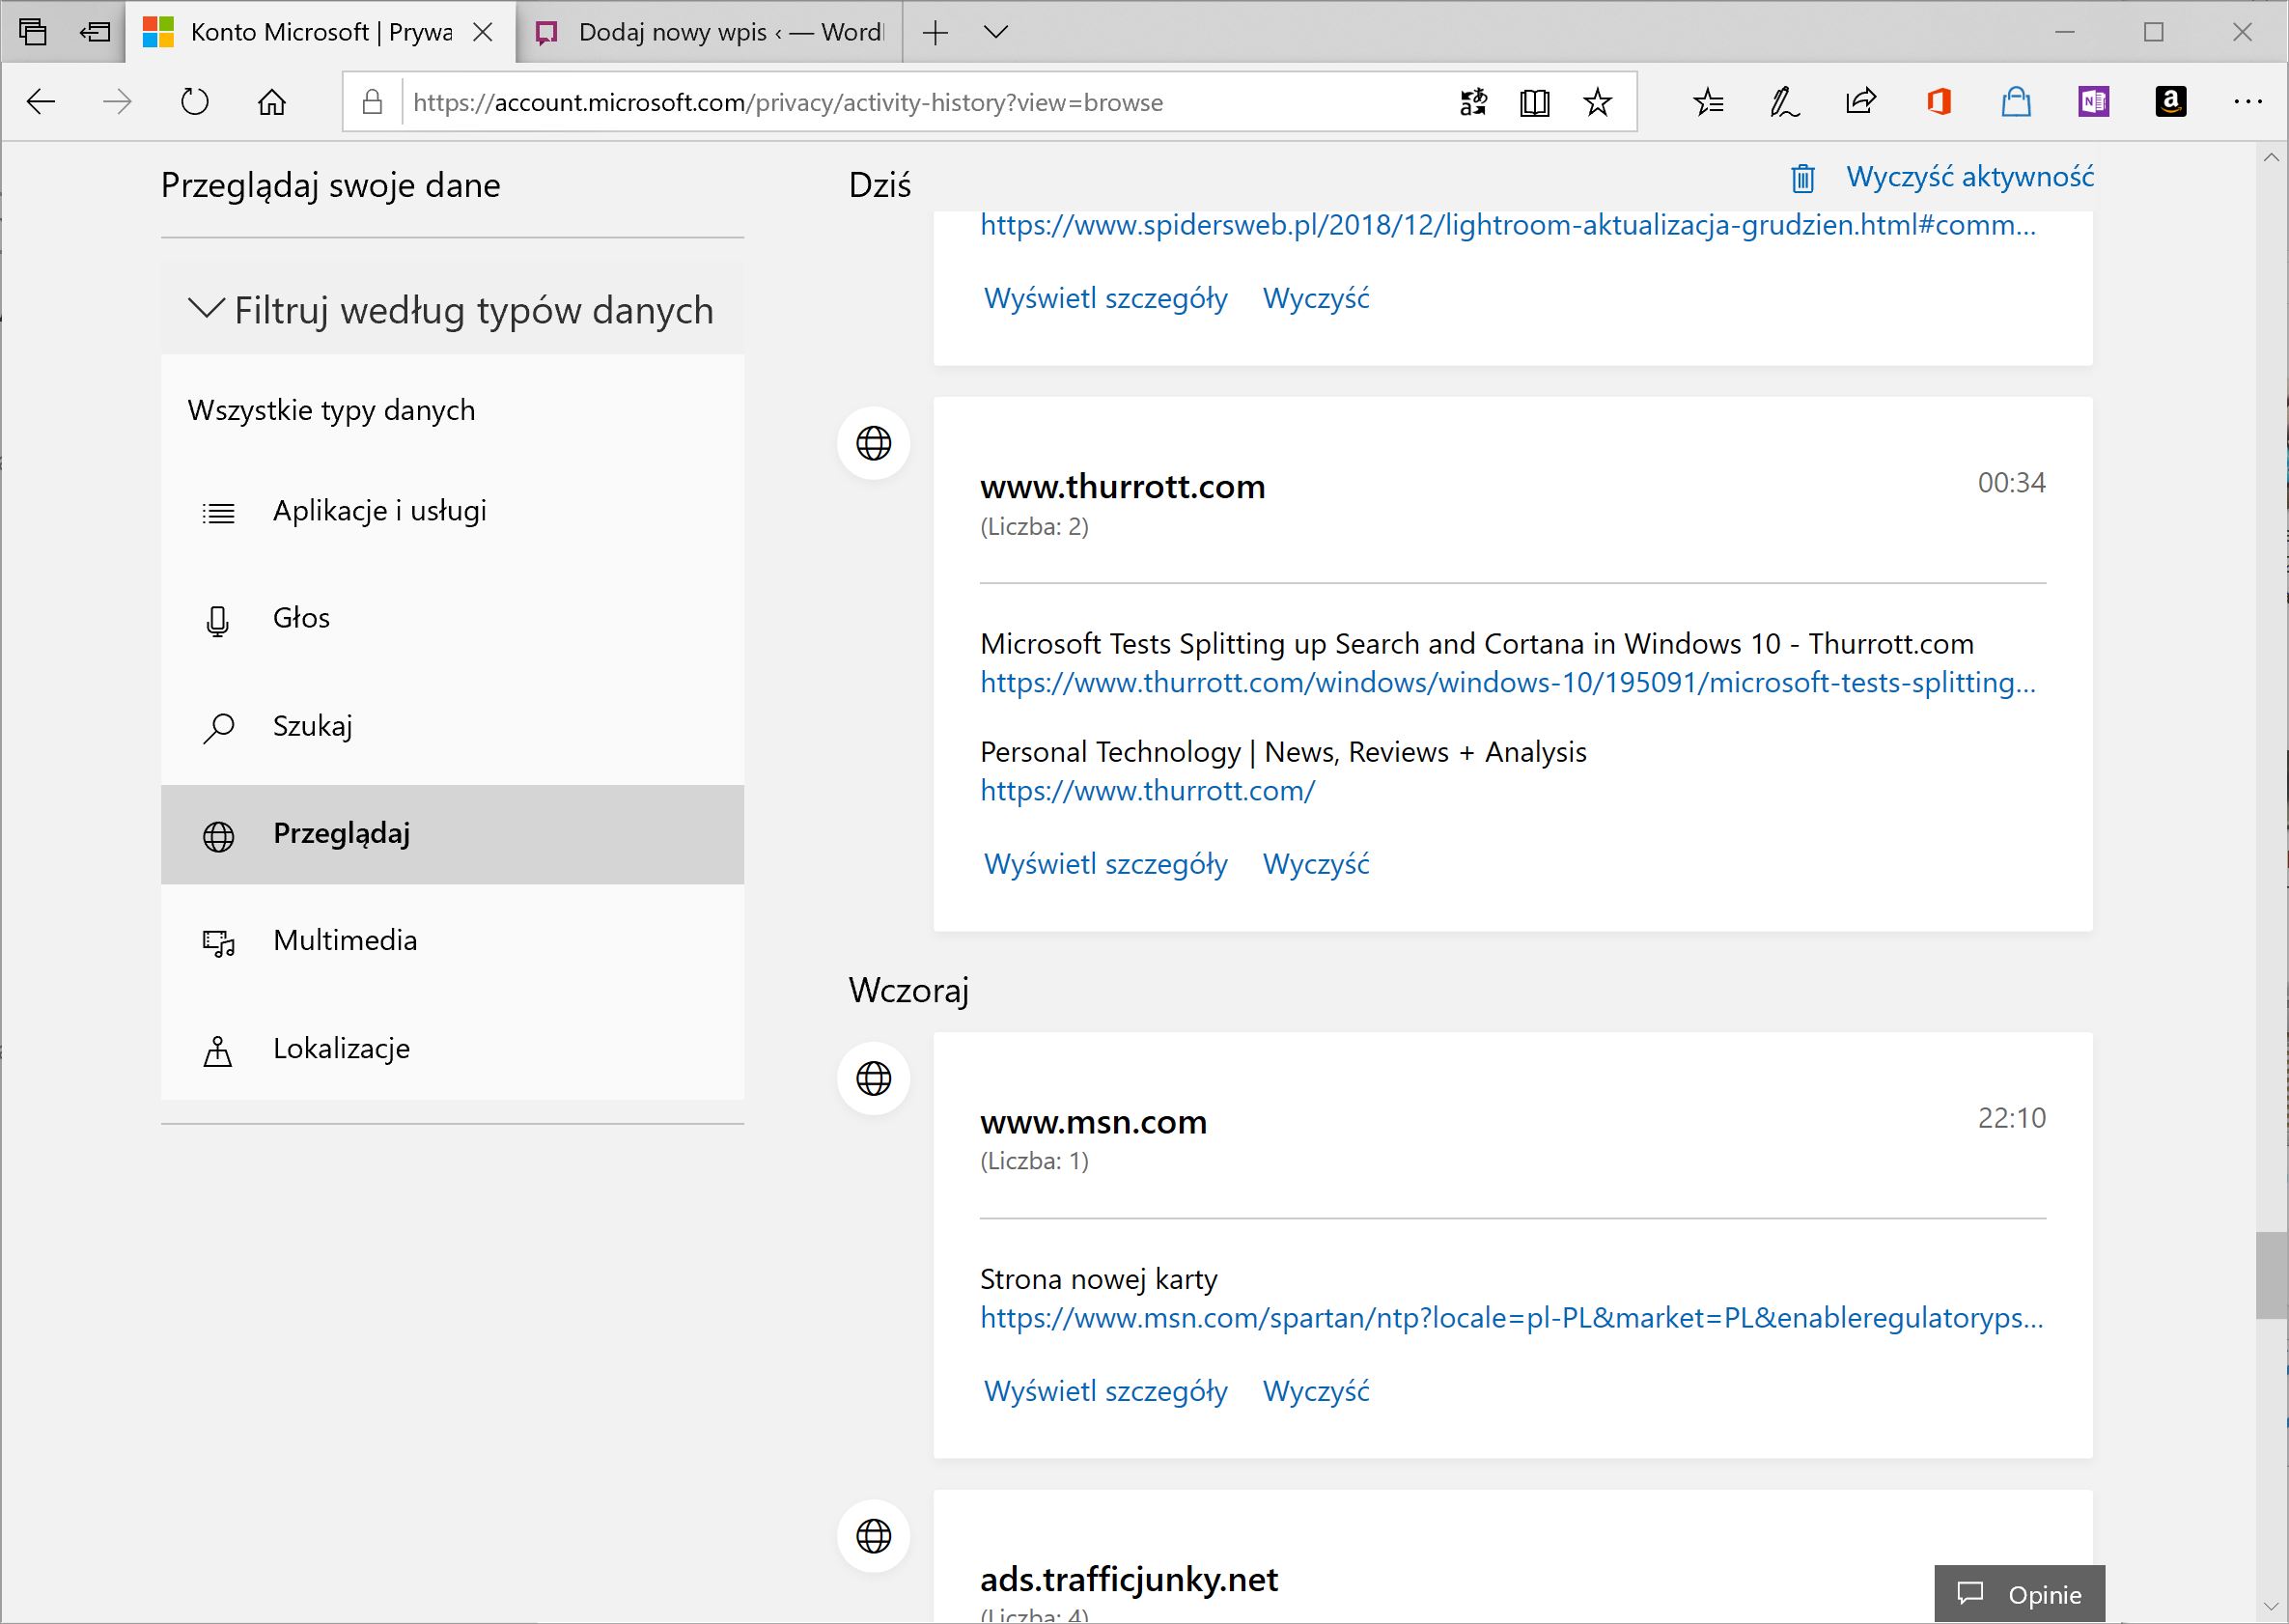Click the www.thurrott.com heading

coord(1122,487)
